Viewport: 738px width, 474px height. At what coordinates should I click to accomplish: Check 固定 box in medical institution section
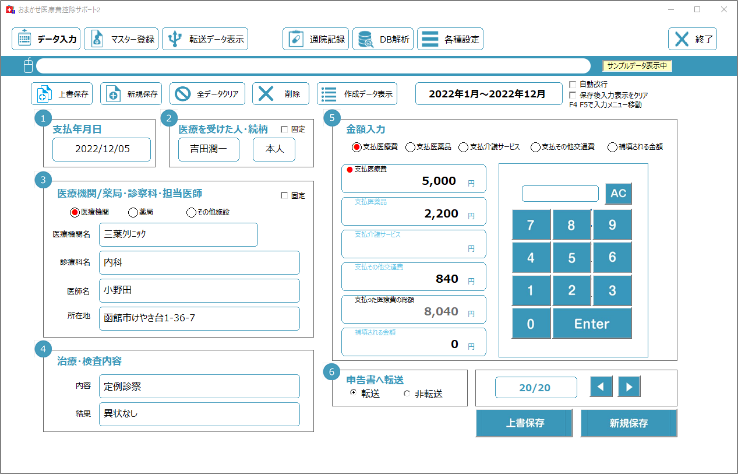pos(285,195)
